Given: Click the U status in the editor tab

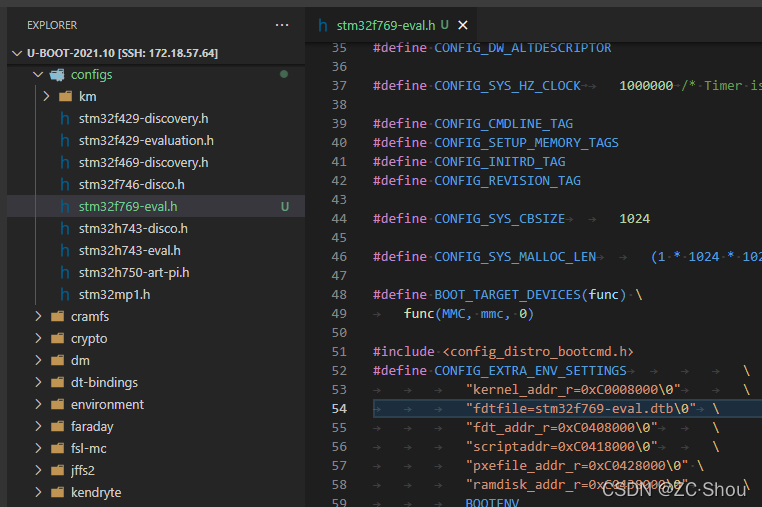Looking at the screenshot, I should (445, 25).
